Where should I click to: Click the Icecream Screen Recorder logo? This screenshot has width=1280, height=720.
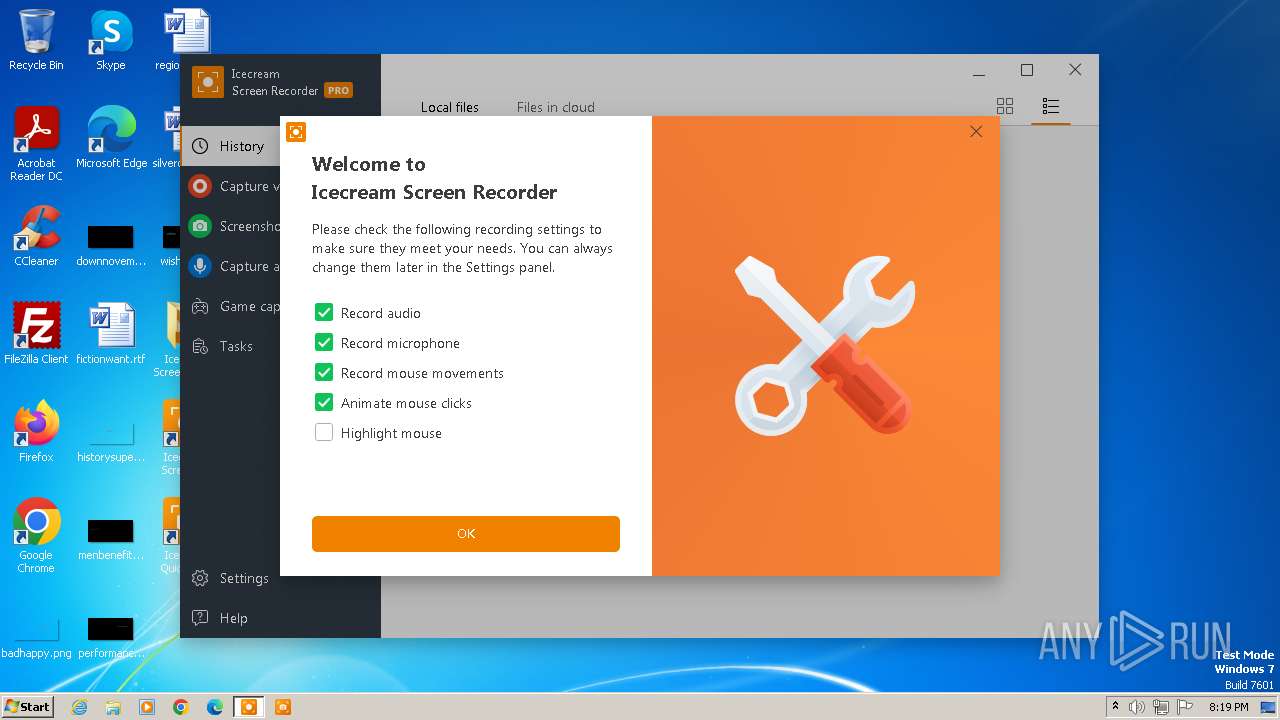point(208,82)
